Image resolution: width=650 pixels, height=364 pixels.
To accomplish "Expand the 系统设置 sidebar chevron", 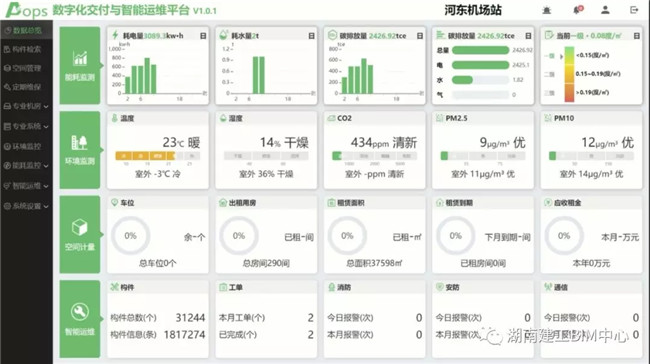I will pyautogui.click(x=46, y=206).
